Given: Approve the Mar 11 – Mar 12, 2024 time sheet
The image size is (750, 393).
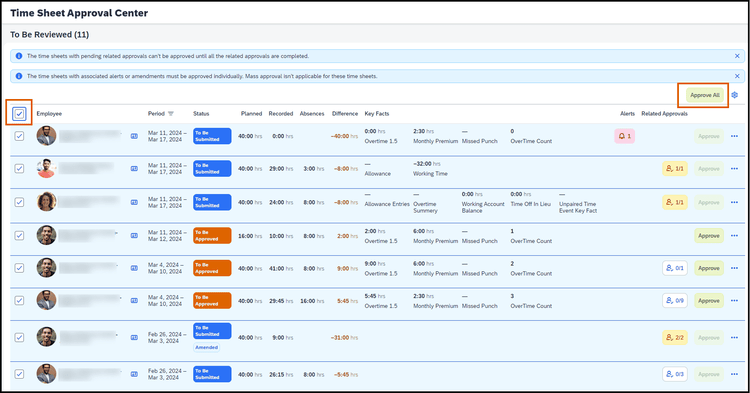Looking at the screenshot, I should [x=709, y=236].
